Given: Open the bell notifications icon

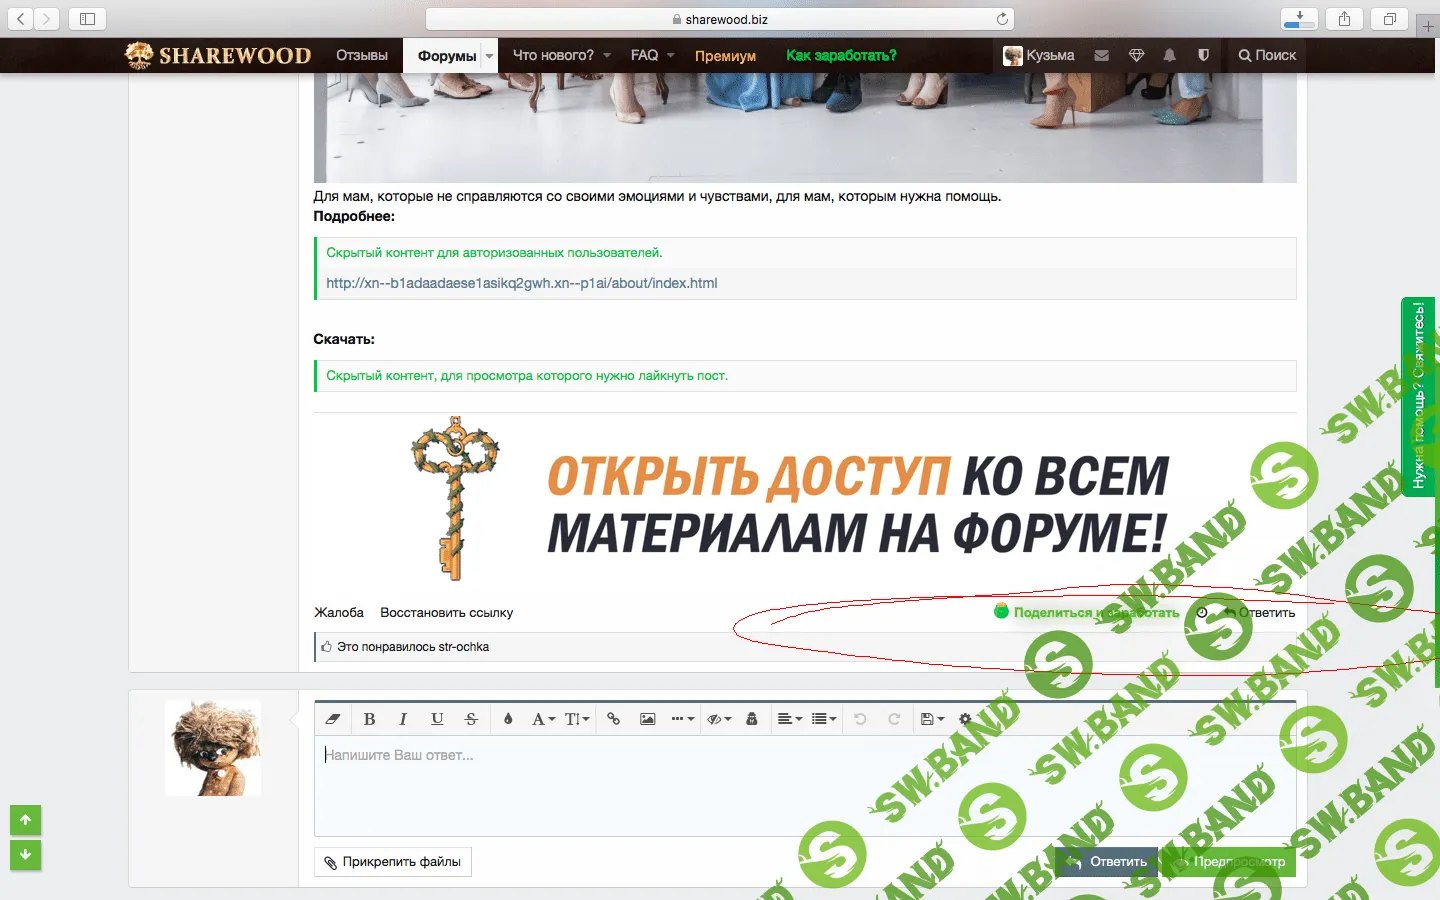Looking at the screenshot, I should coord(1169,56).
